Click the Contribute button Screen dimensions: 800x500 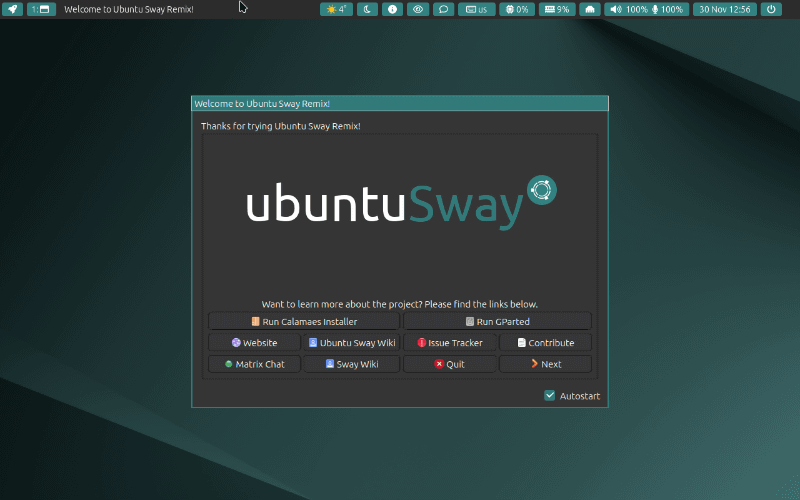(545, 343)
